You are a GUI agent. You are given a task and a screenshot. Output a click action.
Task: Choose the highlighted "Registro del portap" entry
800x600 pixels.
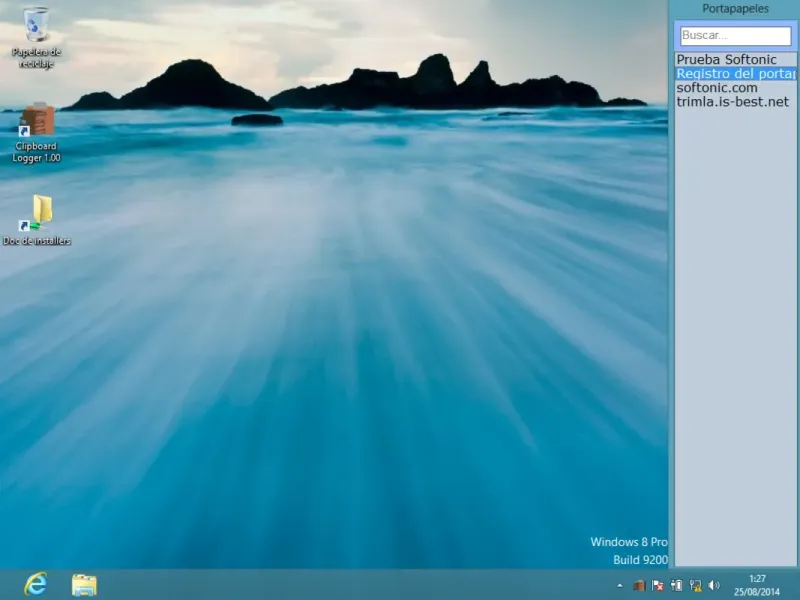point(735,74)
